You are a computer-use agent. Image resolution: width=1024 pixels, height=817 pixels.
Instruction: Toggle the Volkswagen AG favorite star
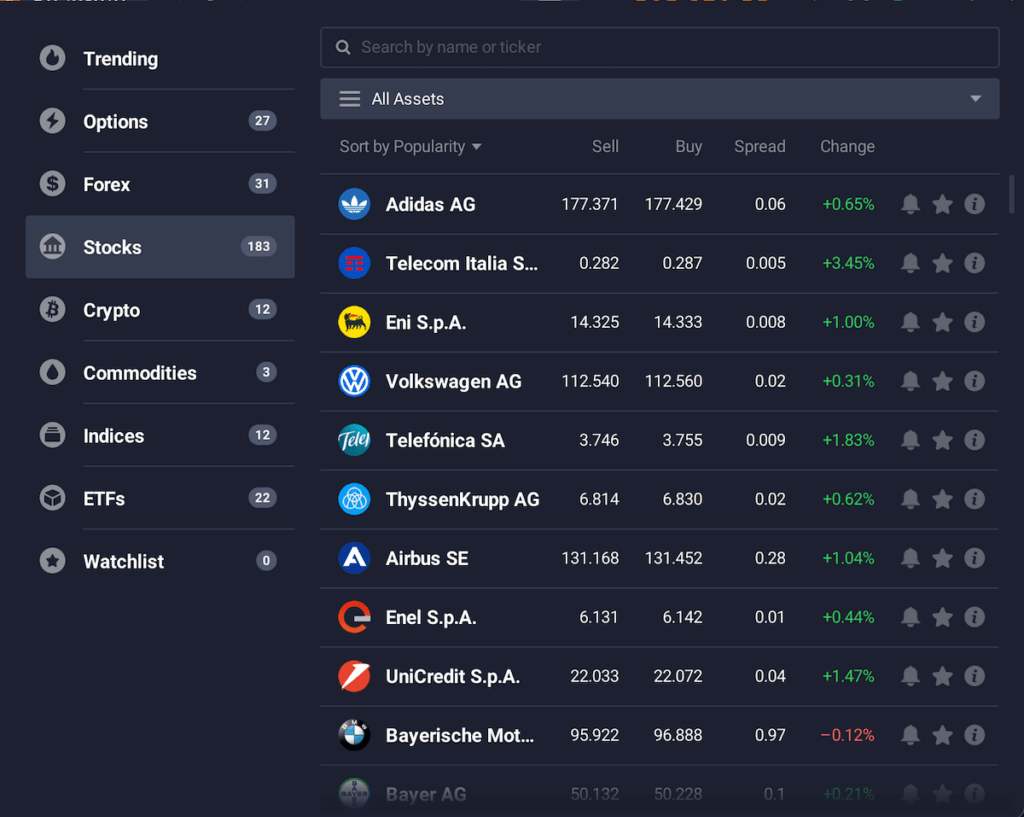pos(942,381)
